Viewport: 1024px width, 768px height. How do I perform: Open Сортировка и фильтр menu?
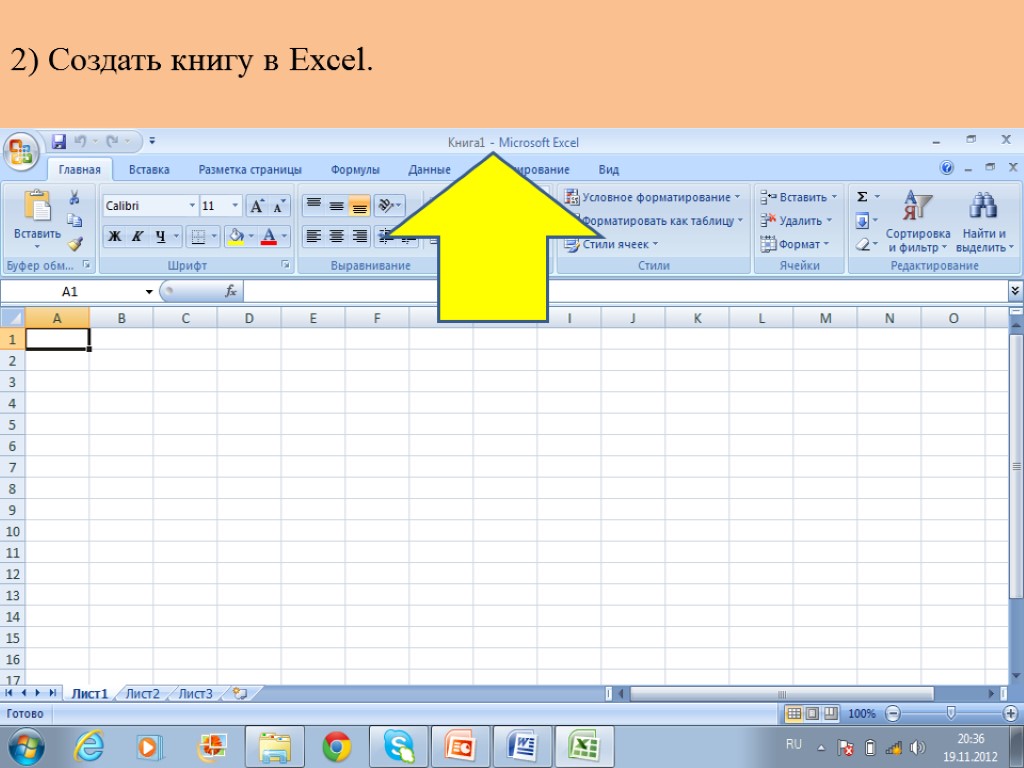point(918,221)
